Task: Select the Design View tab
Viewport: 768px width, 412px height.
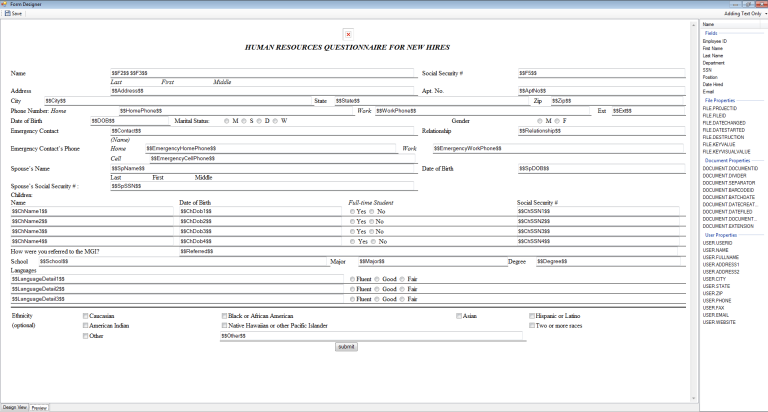Action: coord(14,408)
